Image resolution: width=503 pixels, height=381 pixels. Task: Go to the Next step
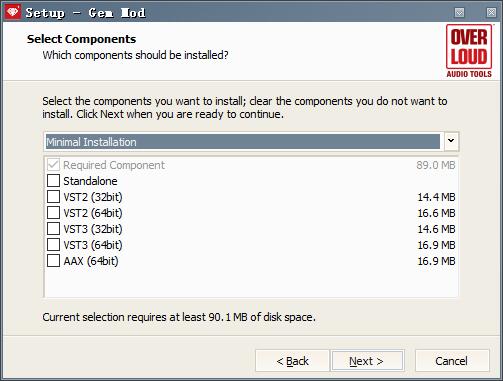point(367,361)
